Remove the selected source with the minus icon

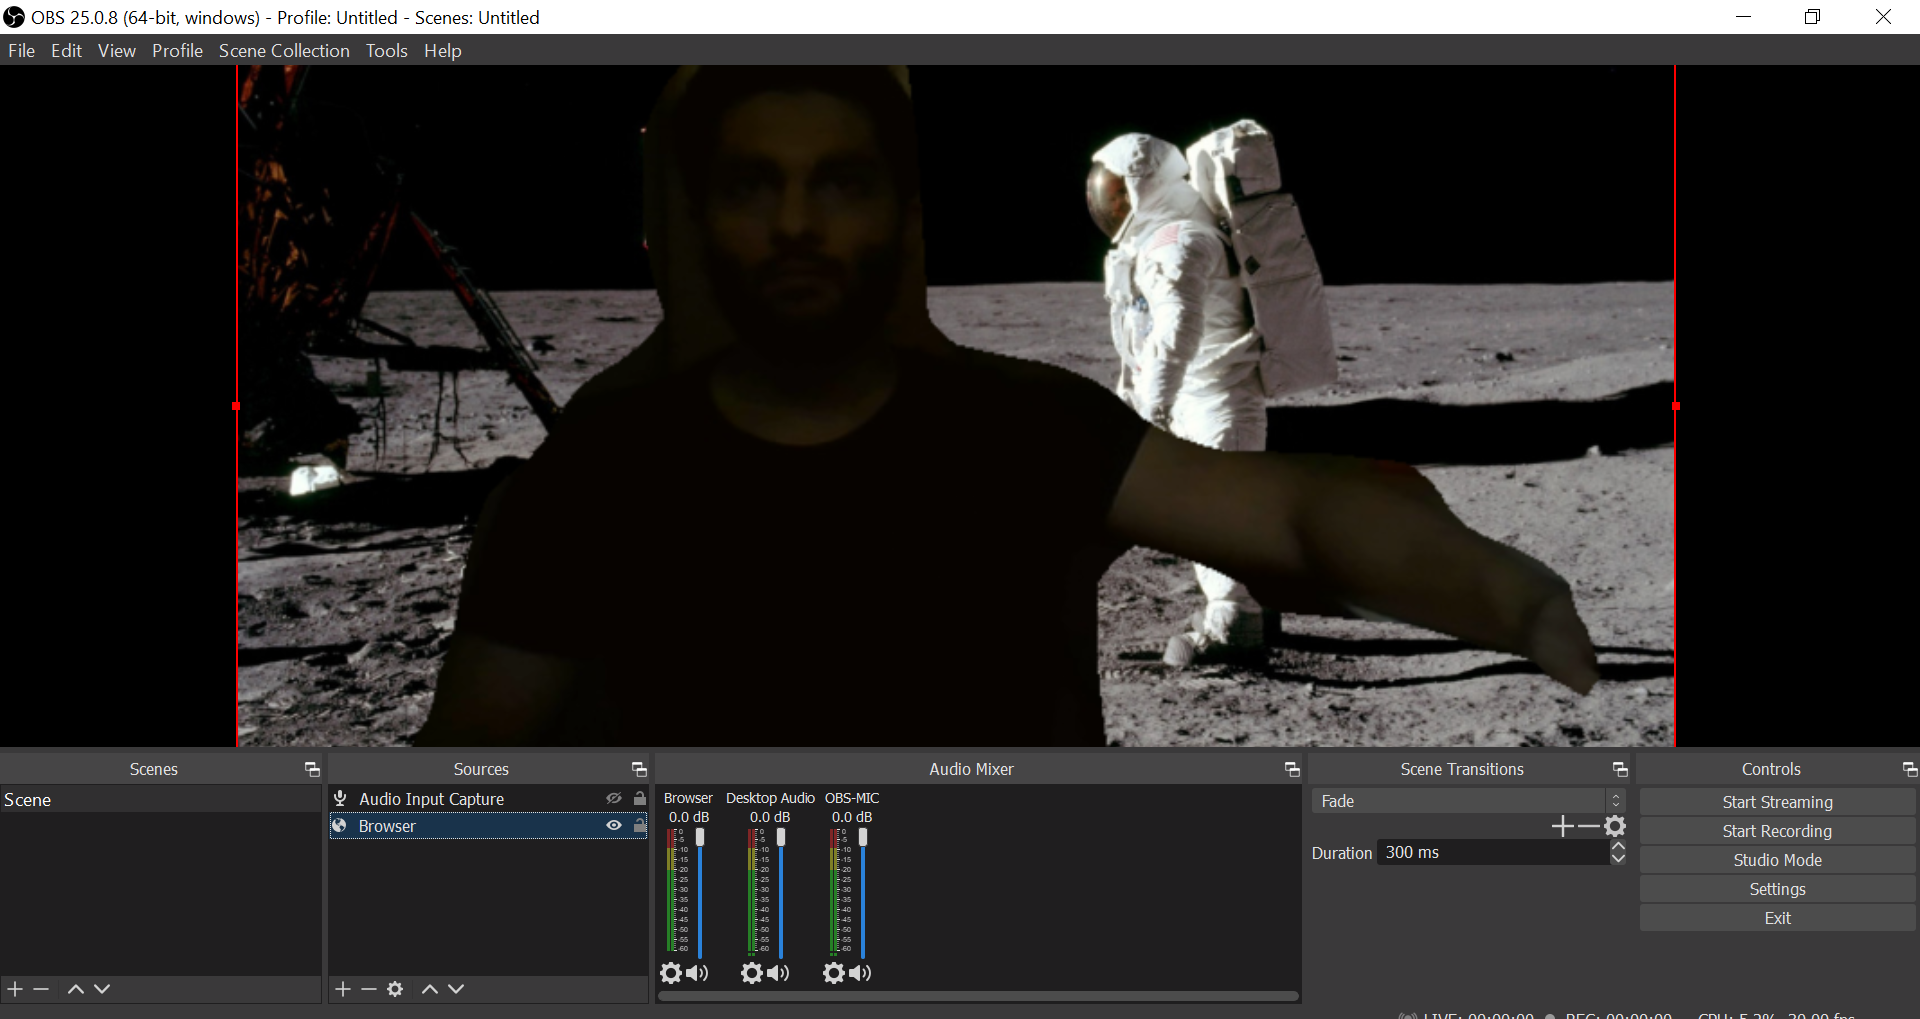coord(369,989)
